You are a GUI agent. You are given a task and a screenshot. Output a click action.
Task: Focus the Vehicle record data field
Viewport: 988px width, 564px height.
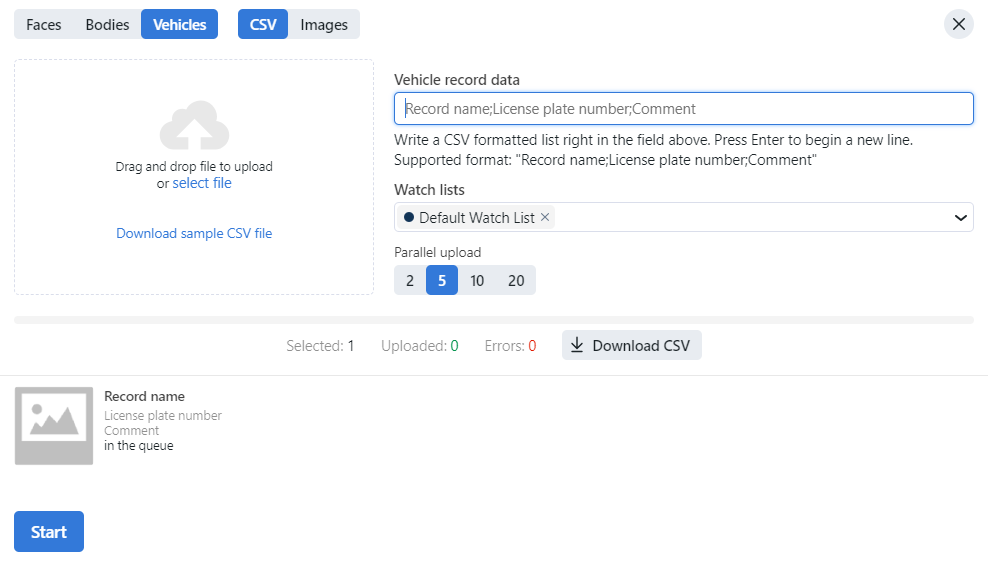pyautogui.click(x=684, y=108)
